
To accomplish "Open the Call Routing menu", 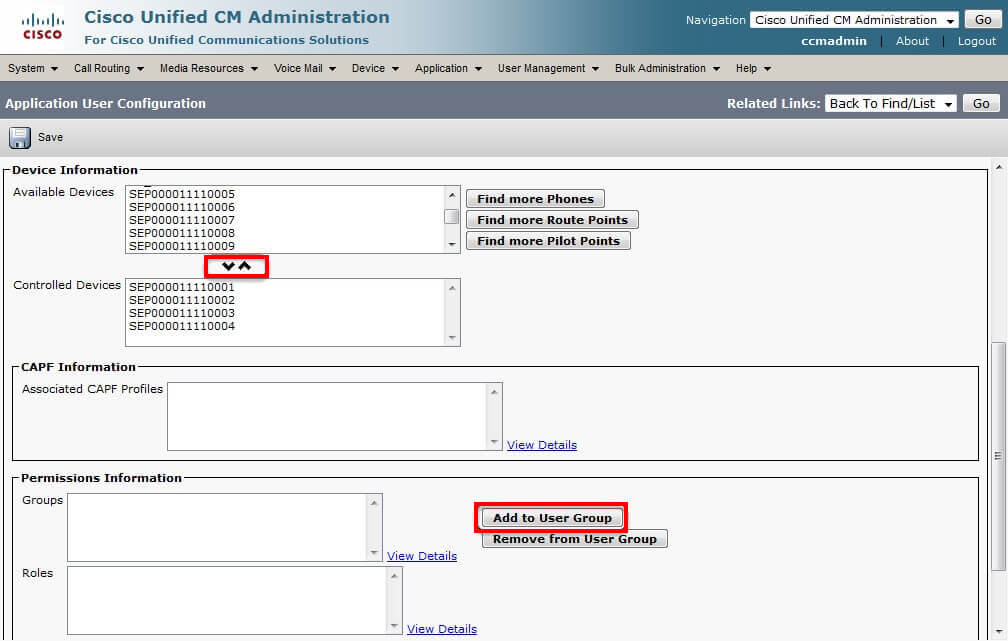I will (109, 68).
